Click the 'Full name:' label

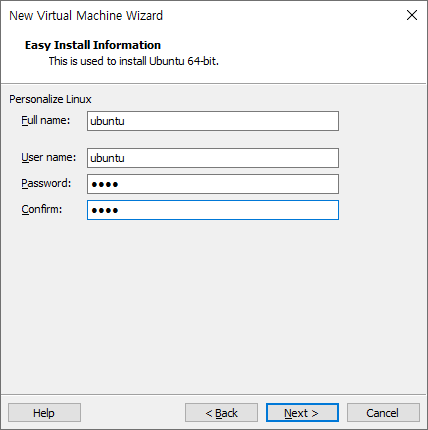coord(46,120)
